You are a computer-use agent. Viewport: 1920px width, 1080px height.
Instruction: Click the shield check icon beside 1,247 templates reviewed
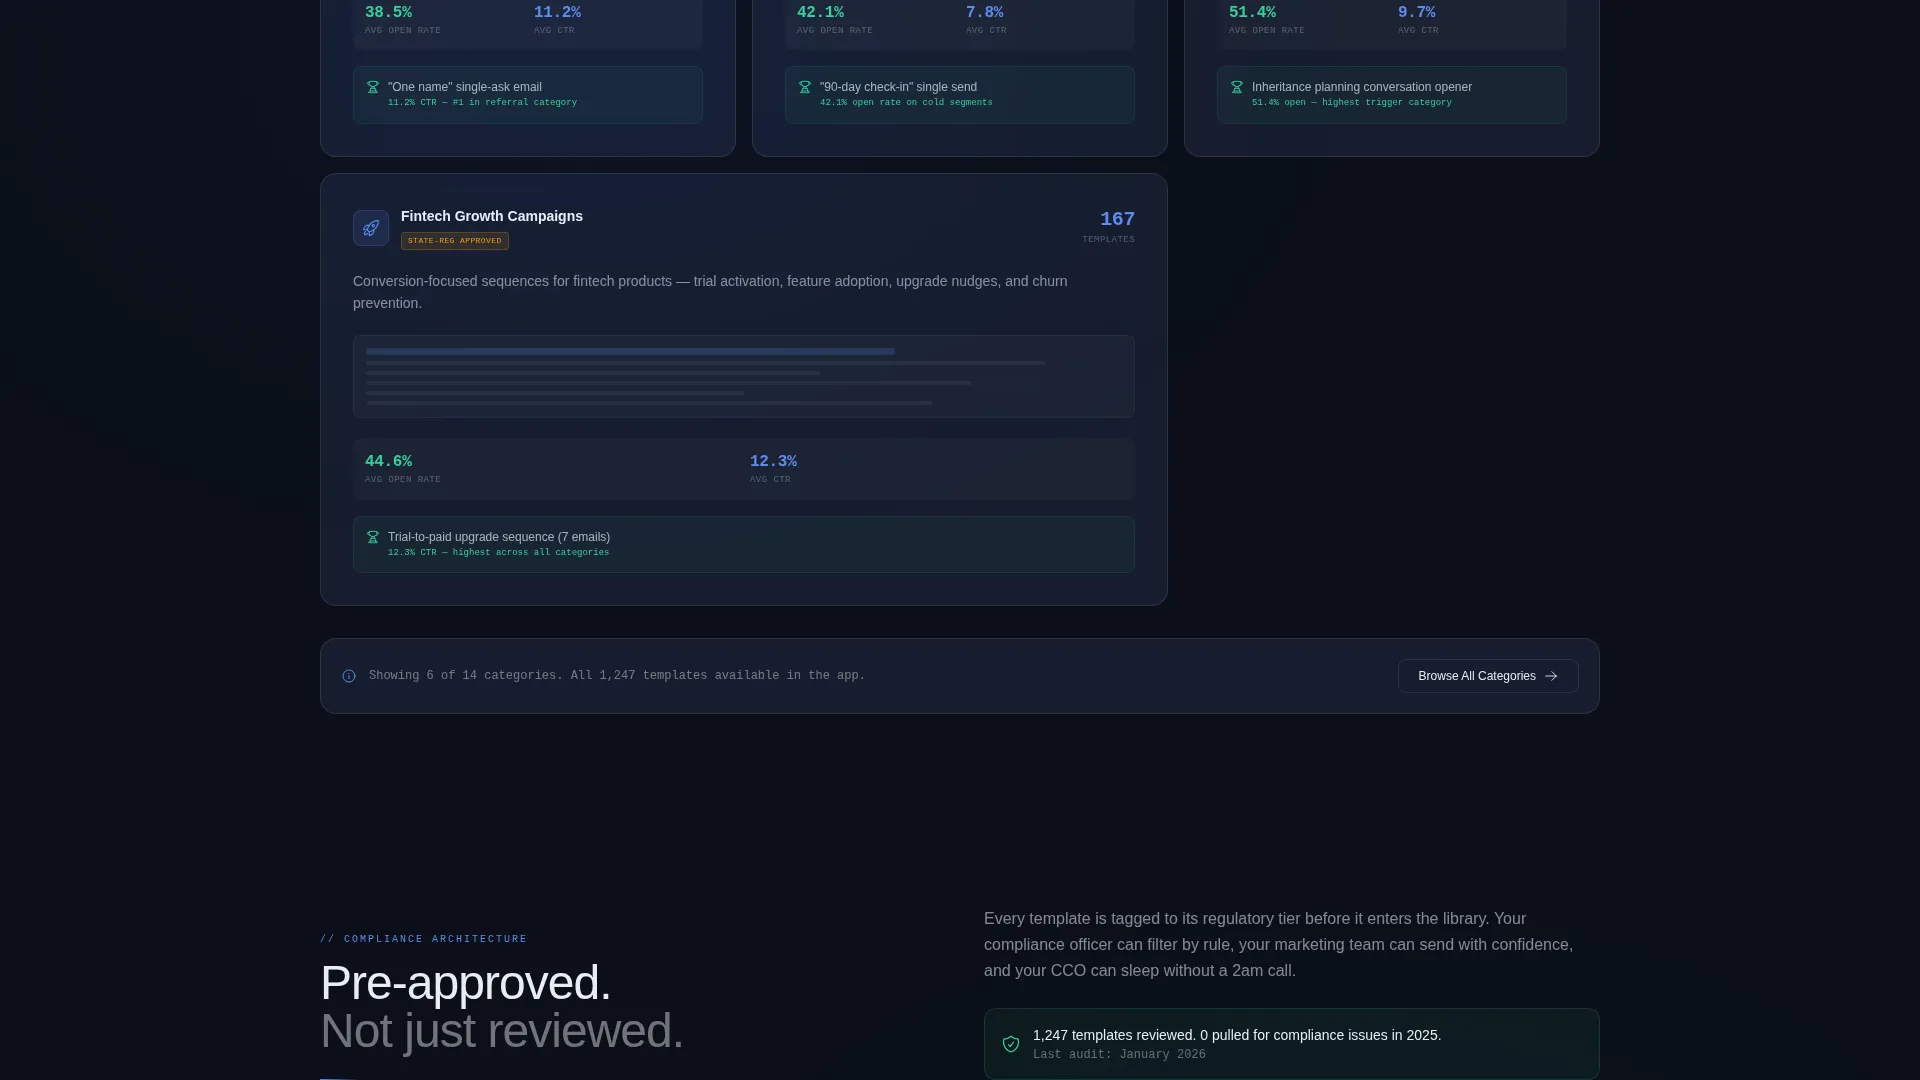(x=1011, y=1044)
